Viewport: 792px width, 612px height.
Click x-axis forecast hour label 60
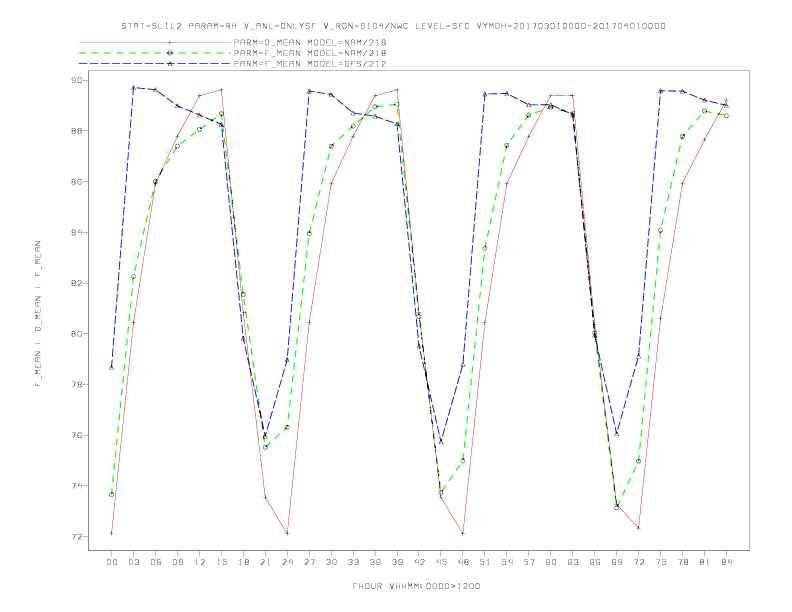(551, 562)
